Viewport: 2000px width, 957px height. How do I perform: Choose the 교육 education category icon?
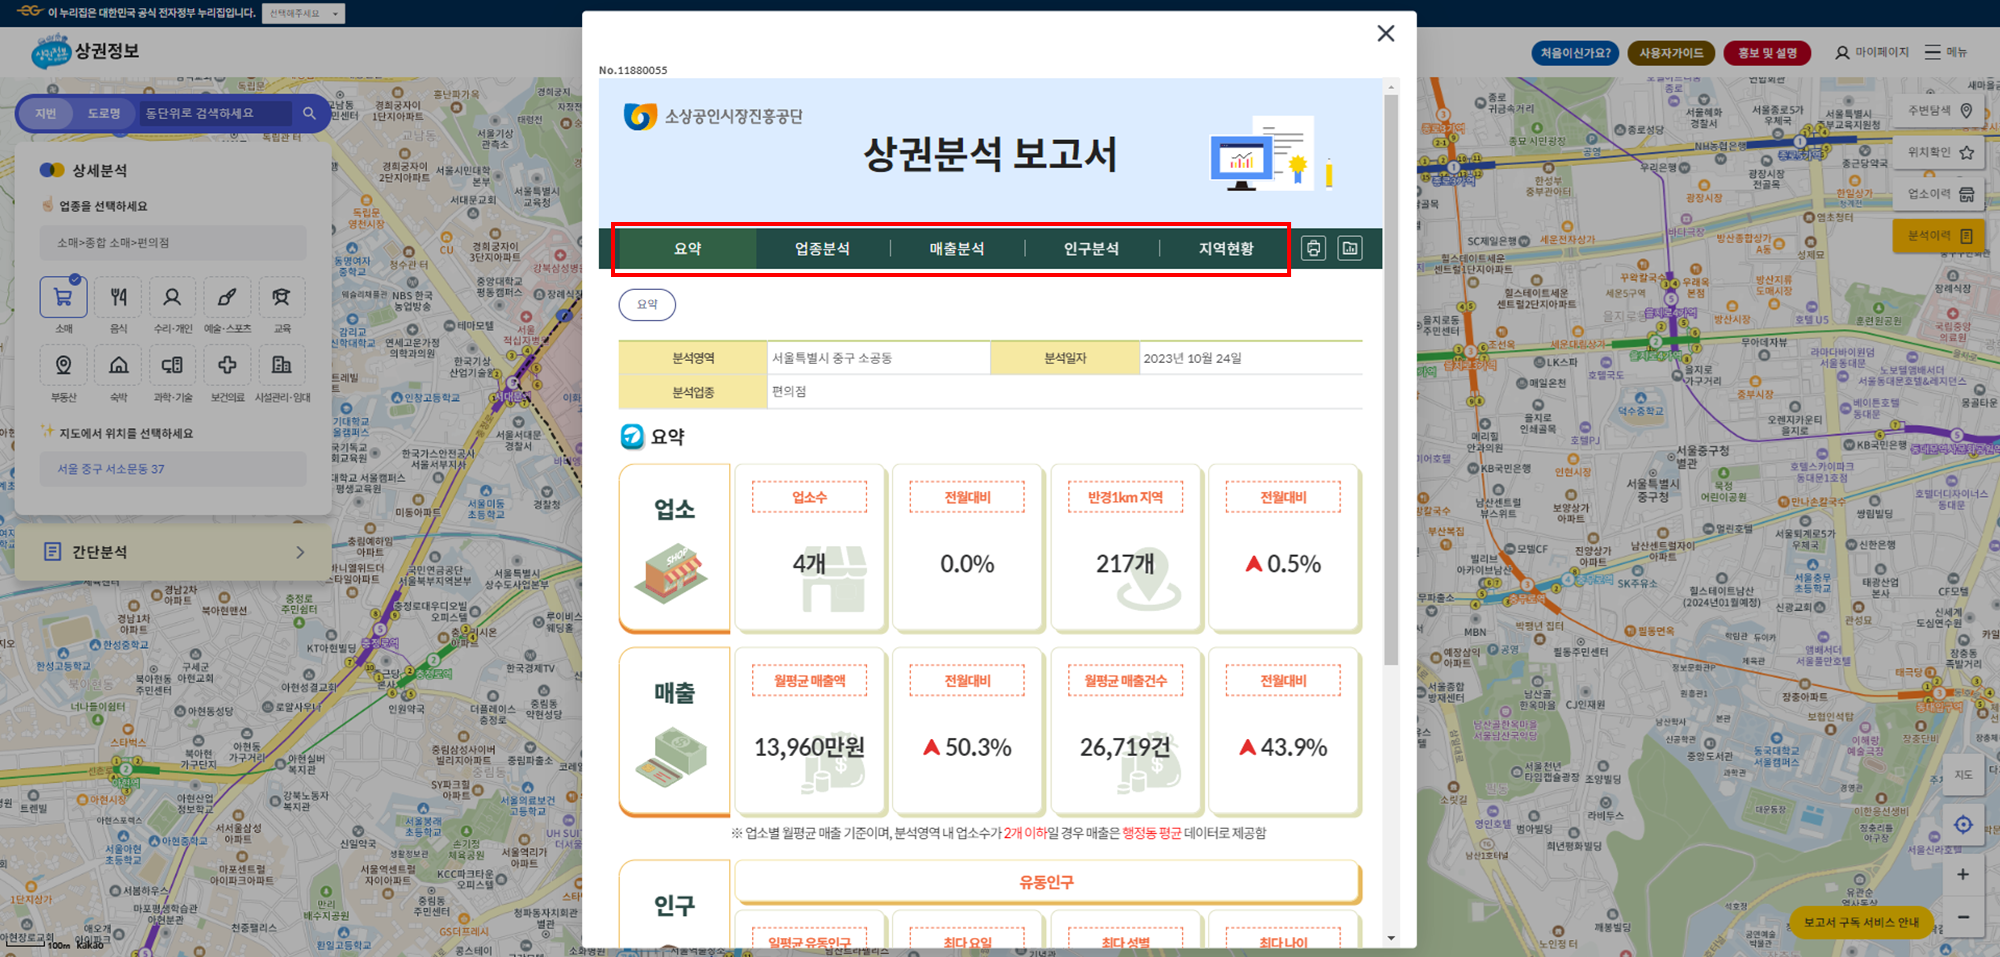click(281, 298)
